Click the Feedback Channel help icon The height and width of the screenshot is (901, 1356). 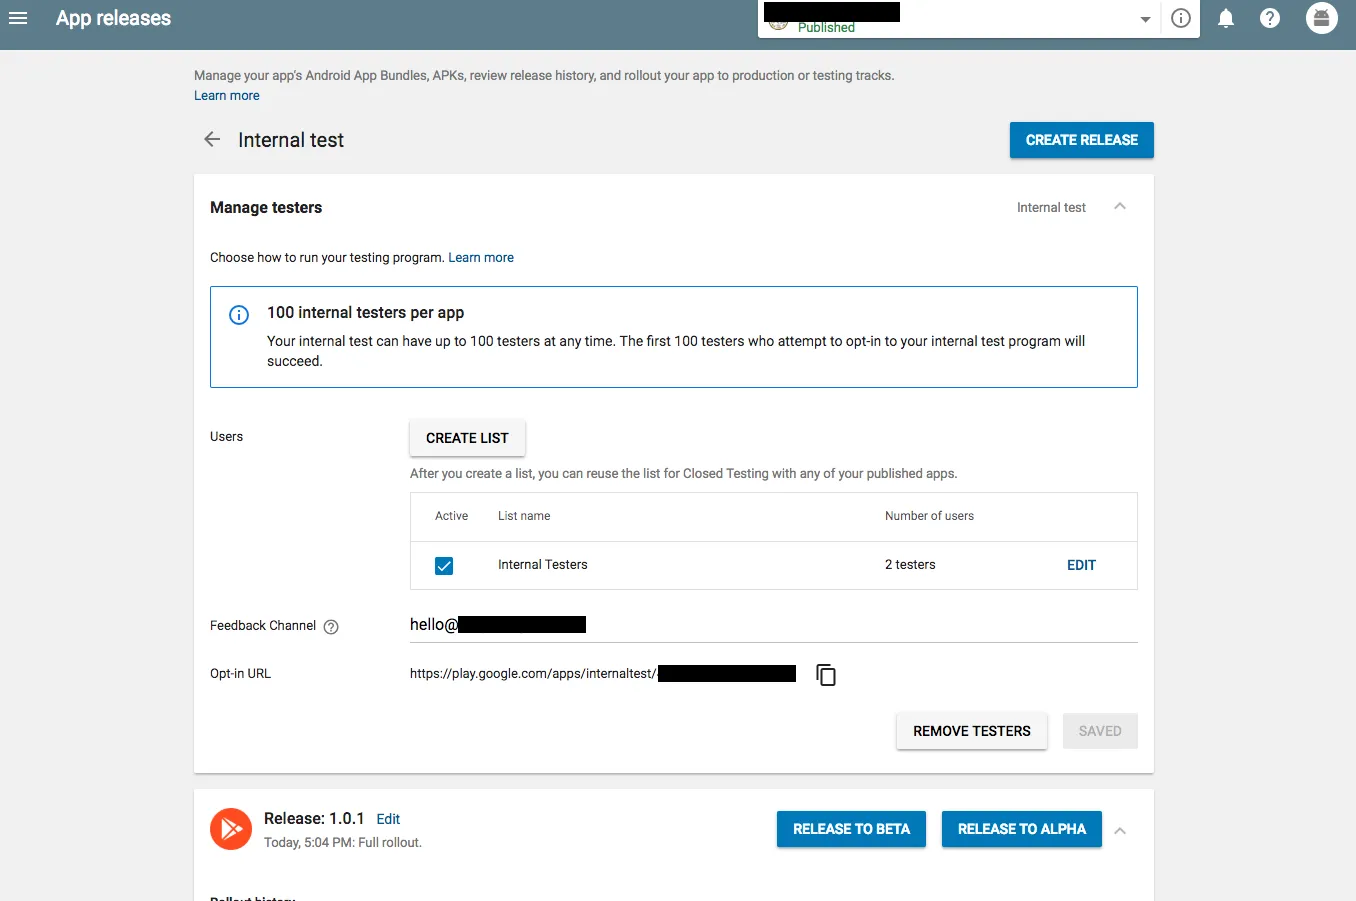pyautogui.click(x=331, y=627)
